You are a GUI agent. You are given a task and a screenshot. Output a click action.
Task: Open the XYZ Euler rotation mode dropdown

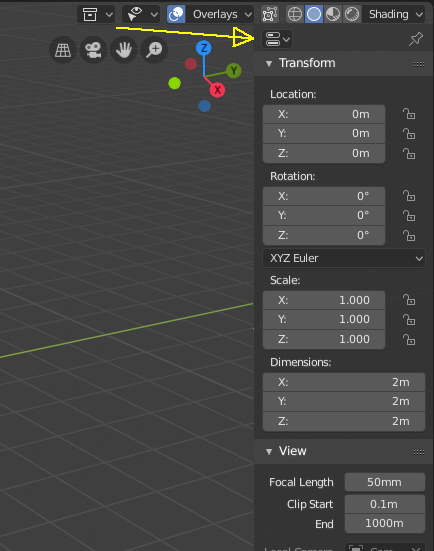344,258
